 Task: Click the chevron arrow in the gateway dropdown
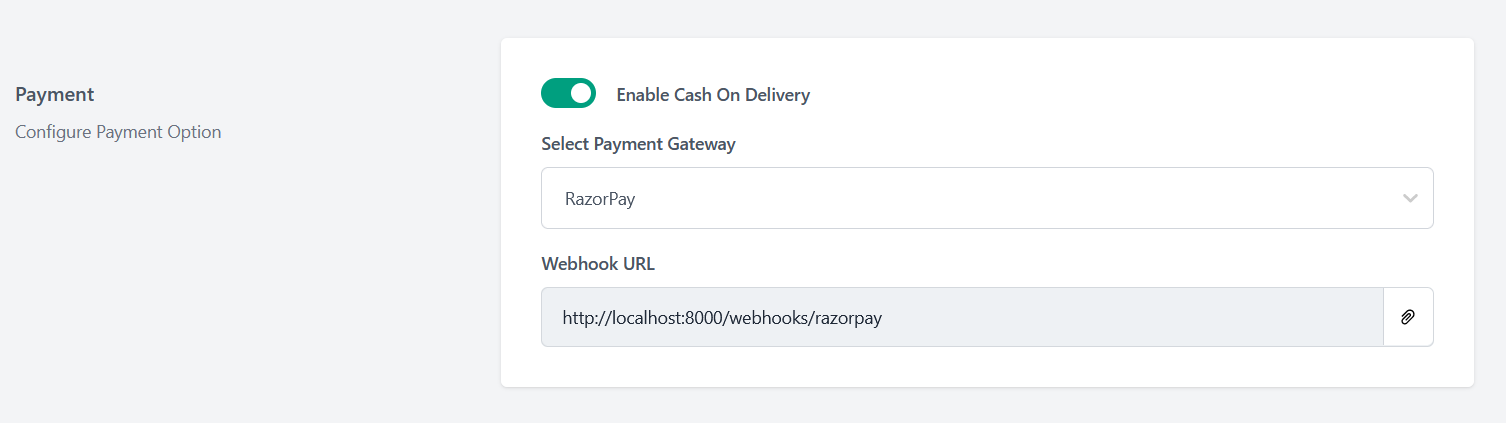(1410, 198)
